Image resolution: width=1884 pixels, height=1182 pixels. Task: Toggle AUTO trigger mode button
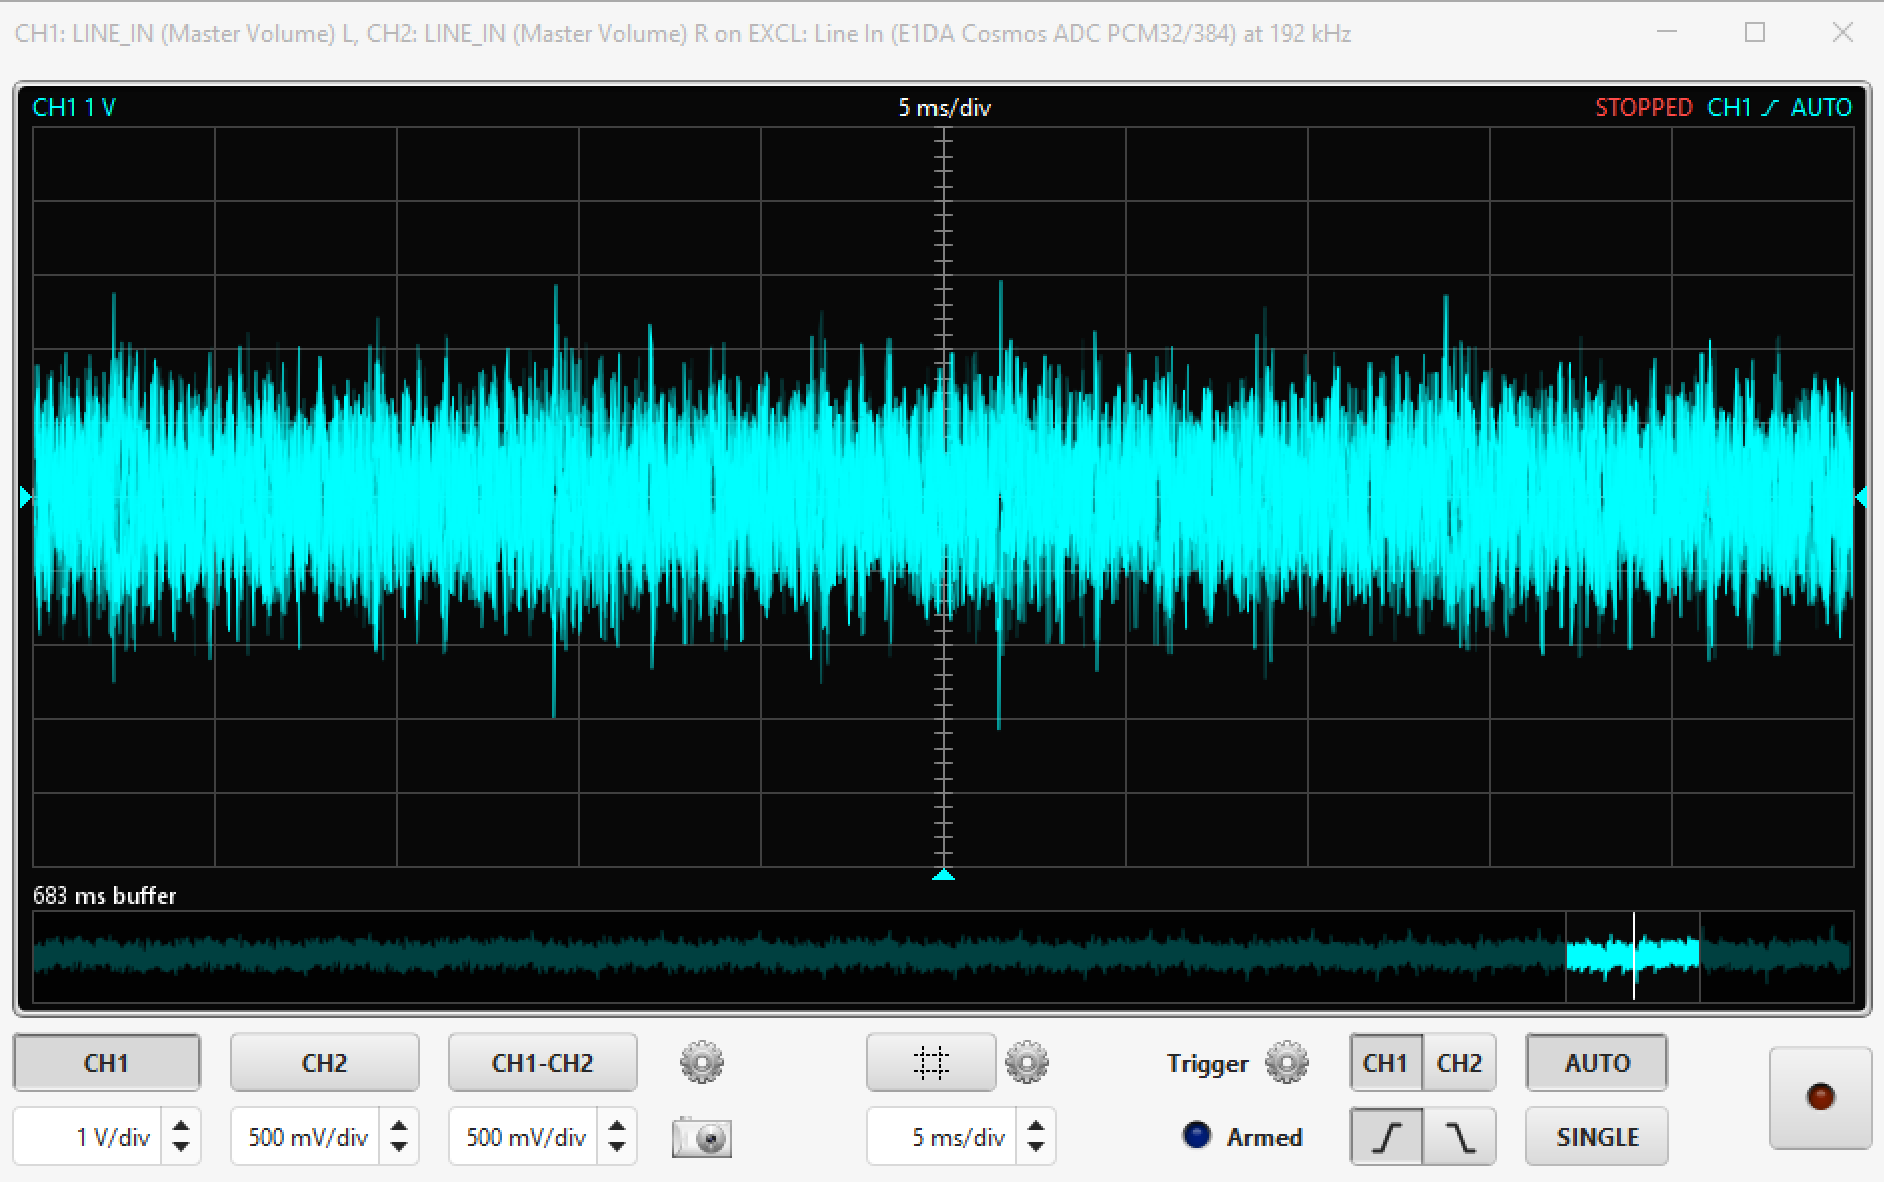click(x=1597, y=1062)
